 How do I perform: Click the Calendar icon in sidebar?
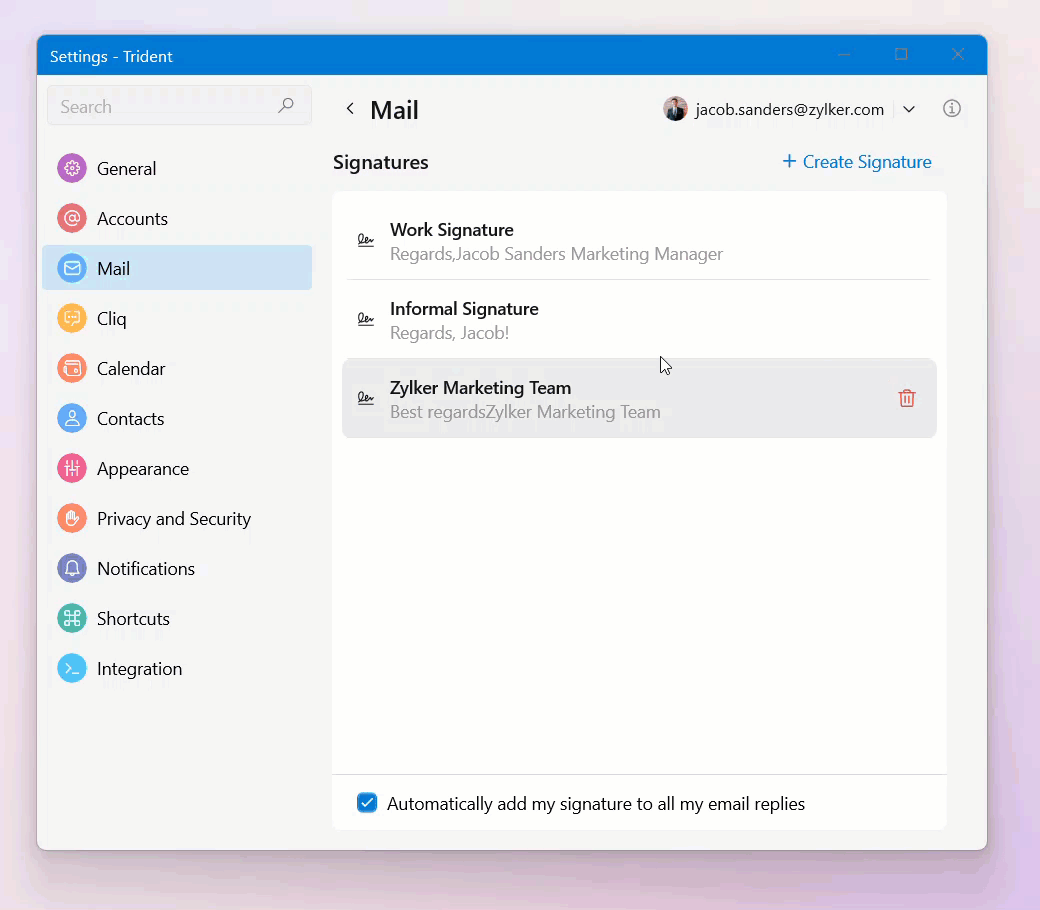pos(72,368)
